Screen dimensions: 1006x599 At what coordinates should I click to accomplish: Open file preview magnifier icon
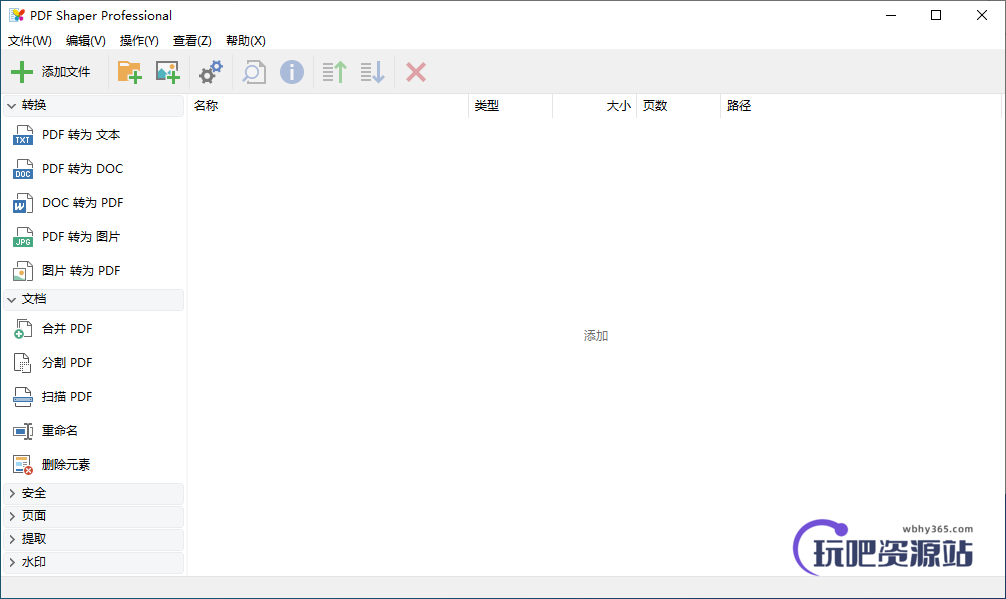[x=253, y=72]
